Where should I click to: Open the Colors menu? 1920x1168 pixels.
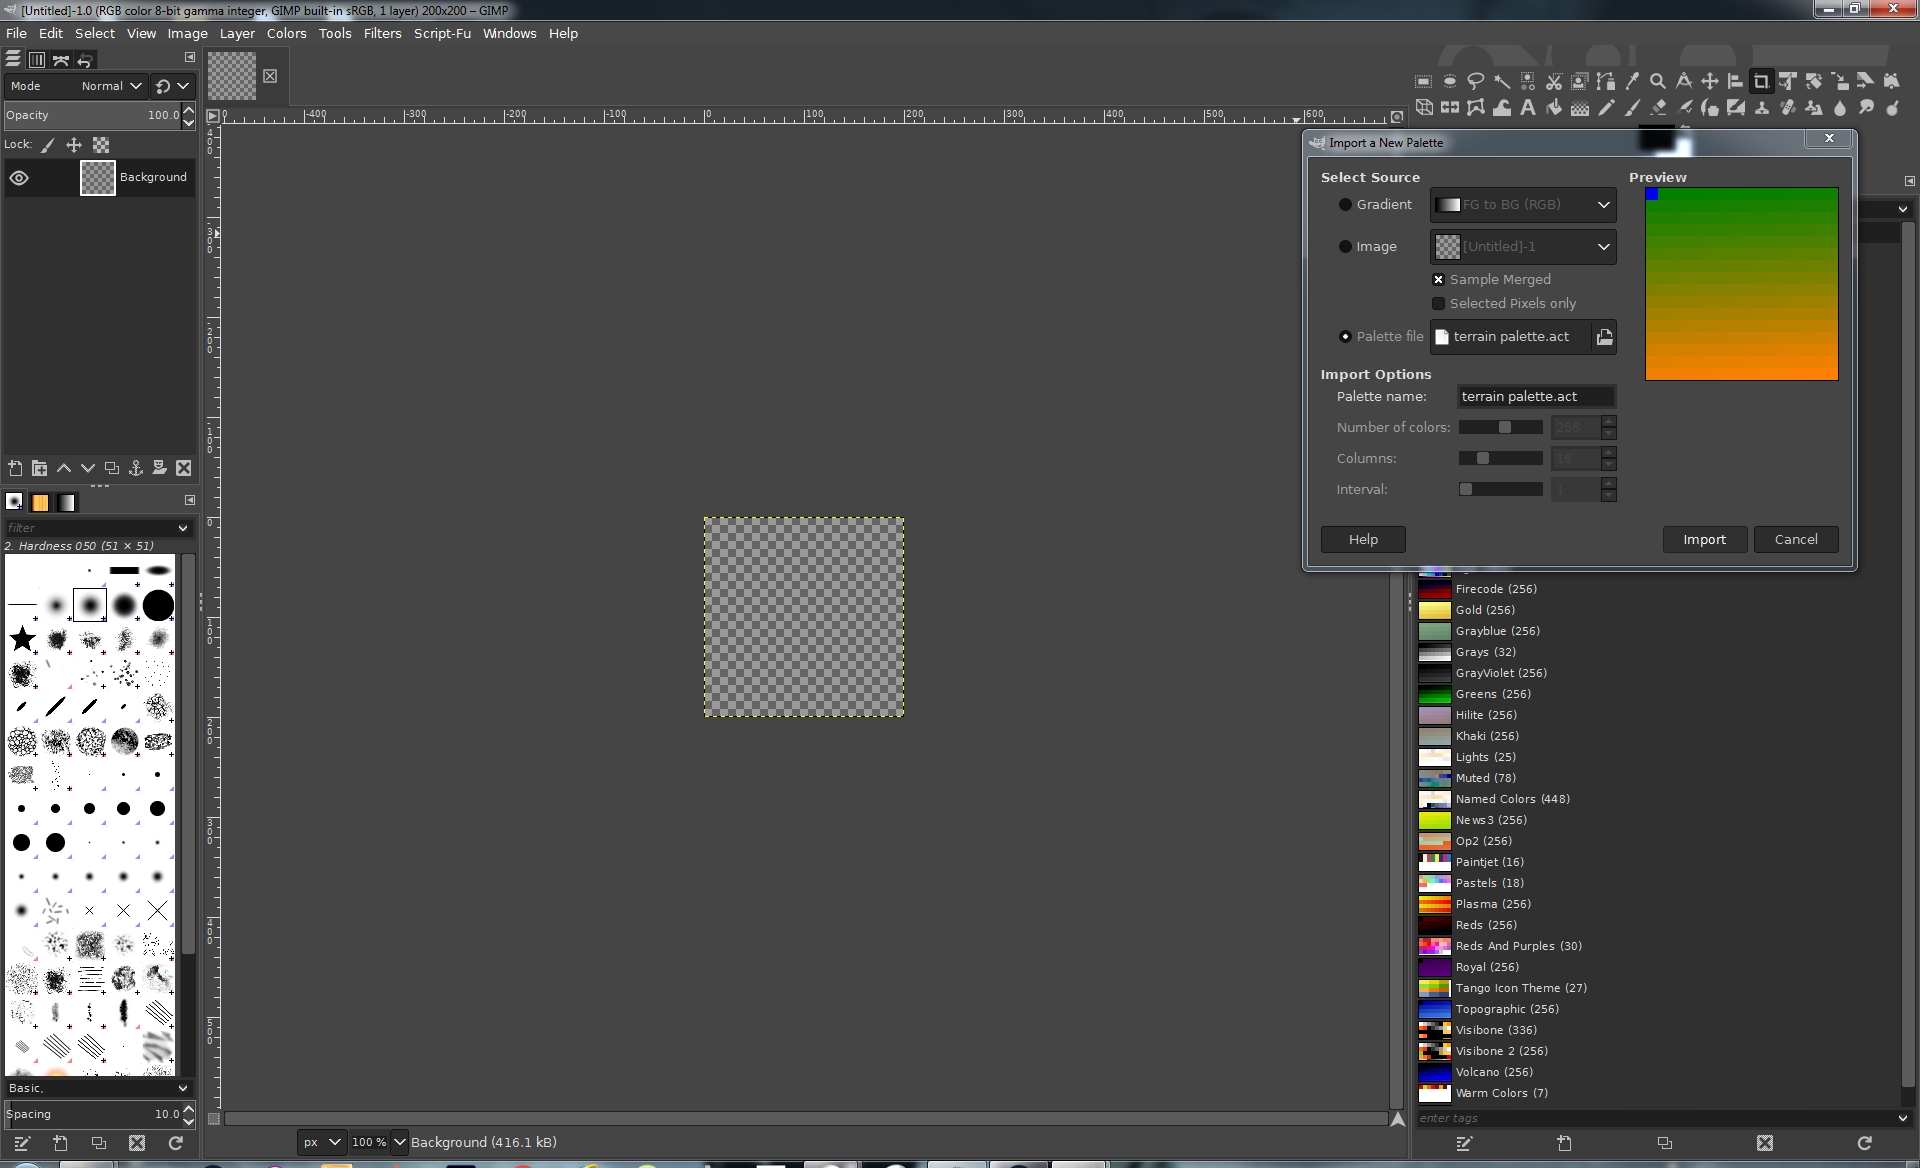[286, 33]
